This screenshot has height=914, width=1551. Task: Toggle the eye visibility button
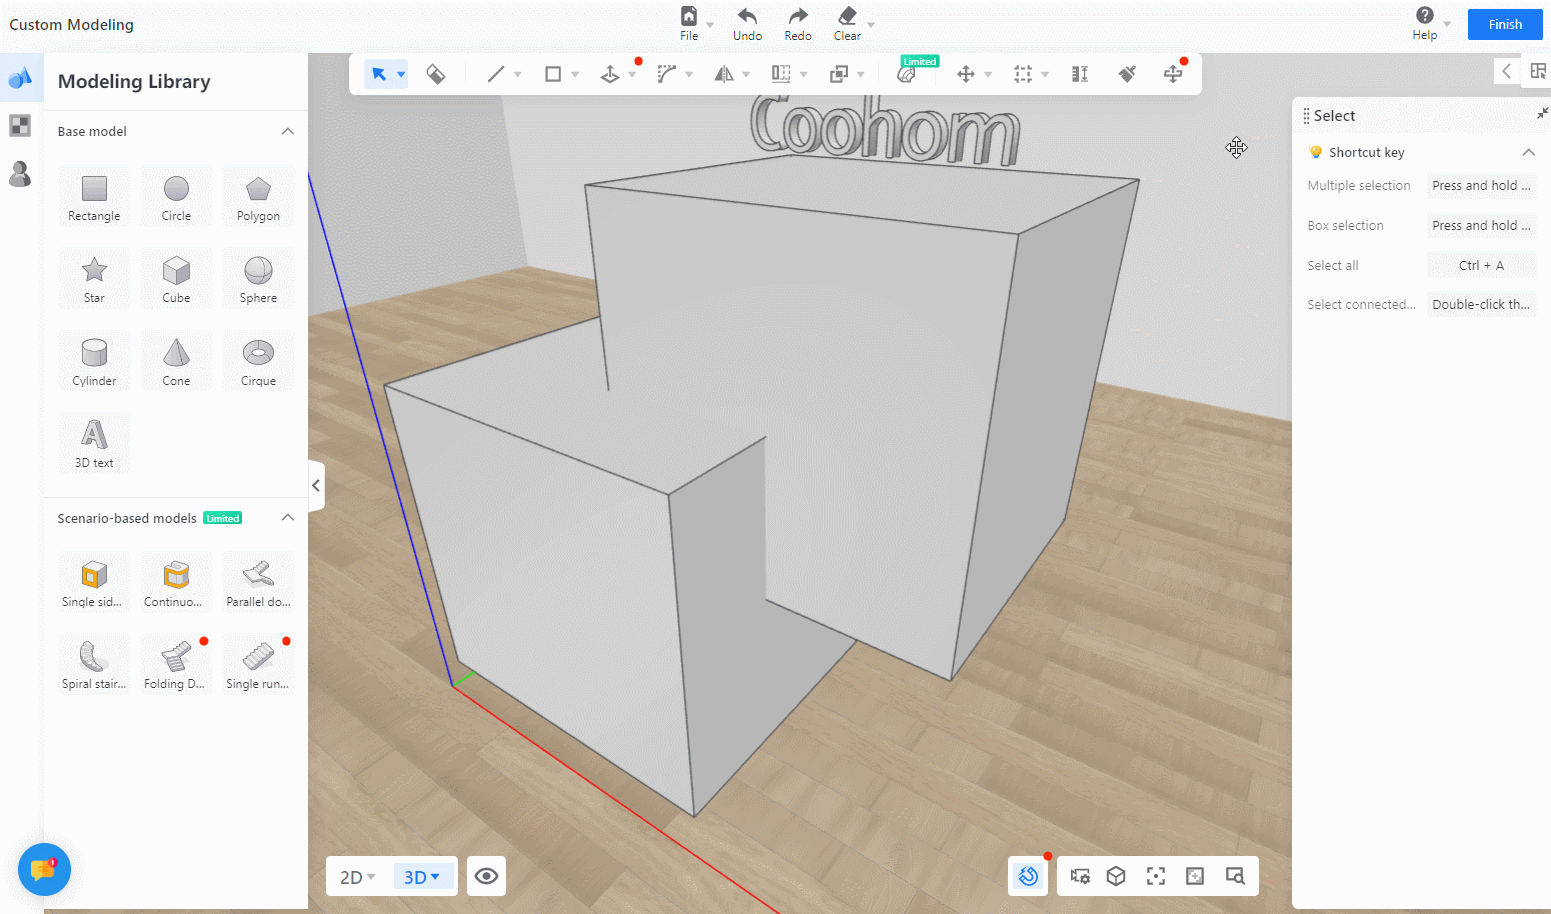[x=486, y=876]
